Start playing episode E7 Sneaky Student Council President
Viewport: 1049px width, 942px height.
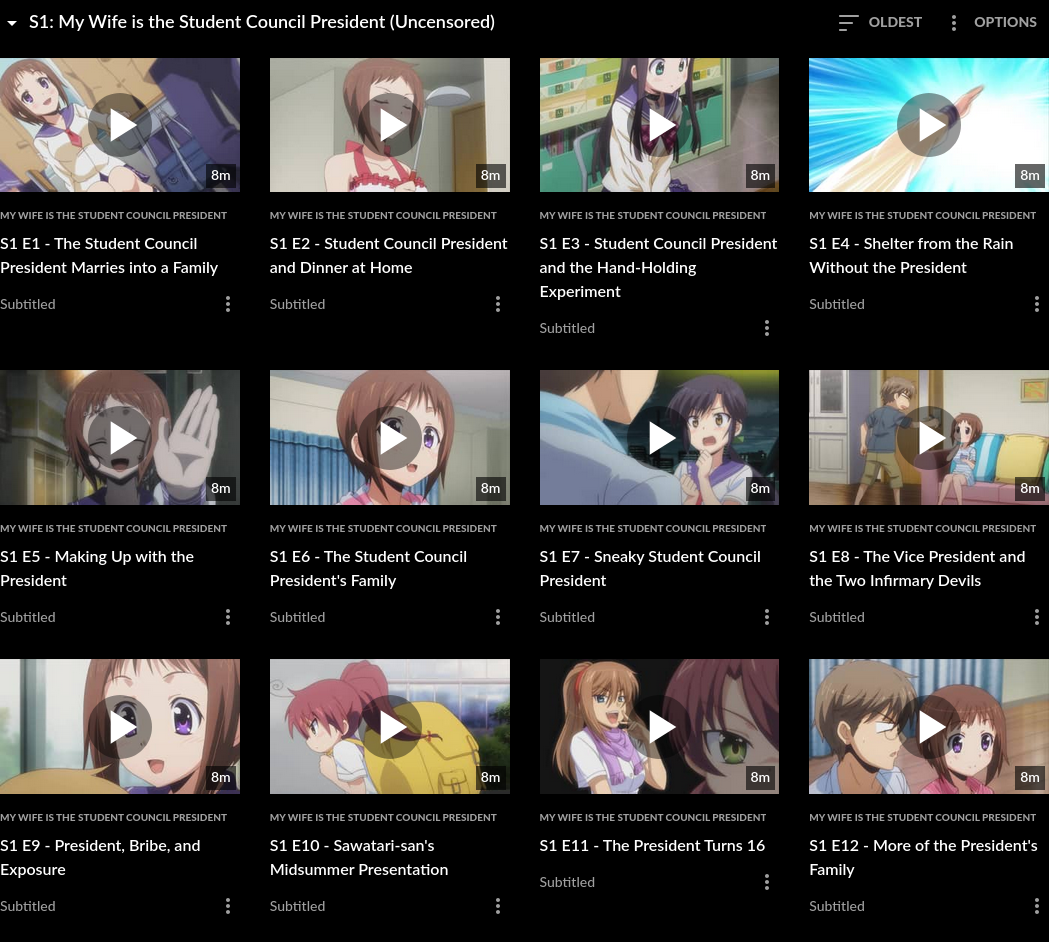click(x=659, y=438)
